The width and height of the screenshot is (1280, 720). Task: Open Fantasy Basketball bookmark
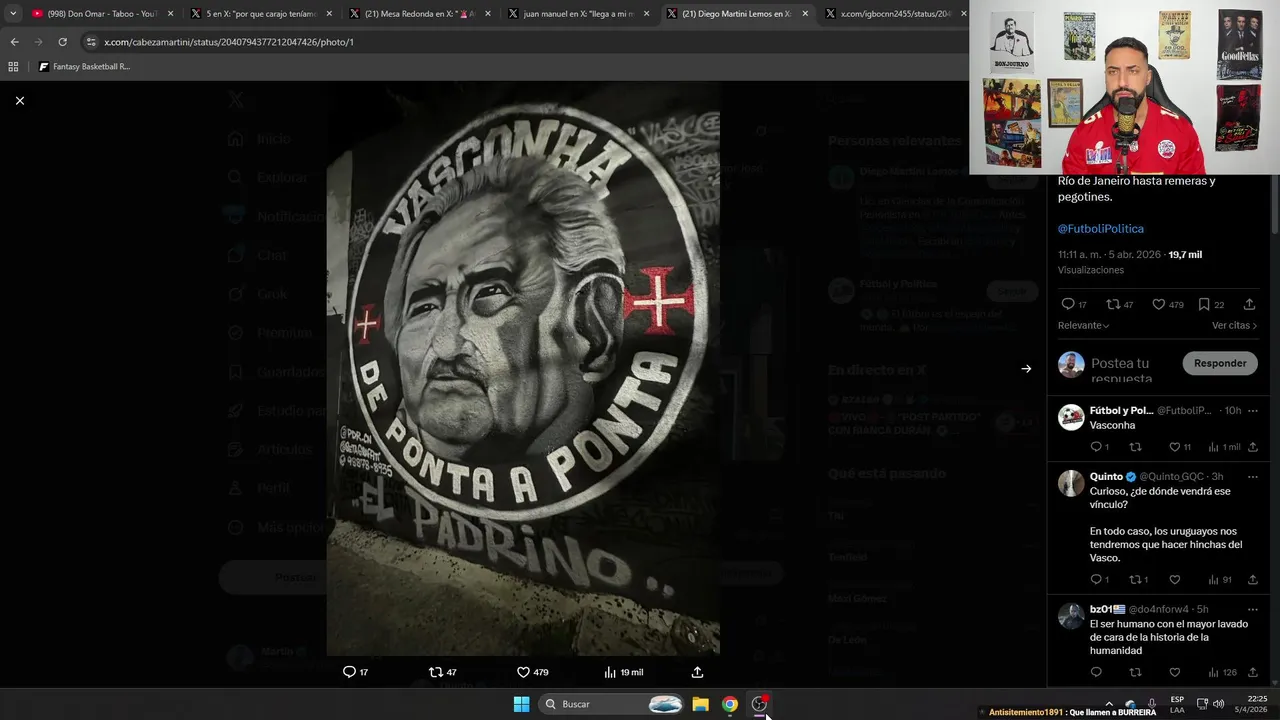point(84,67)
